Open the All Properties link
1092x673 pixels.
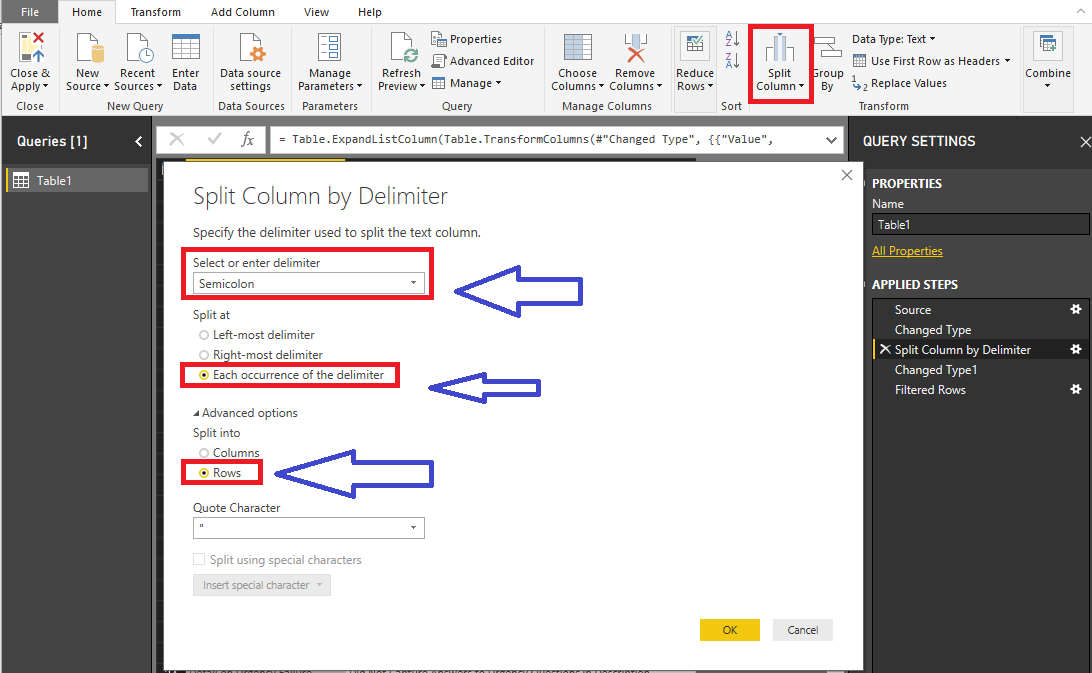[x=907, y=251]
